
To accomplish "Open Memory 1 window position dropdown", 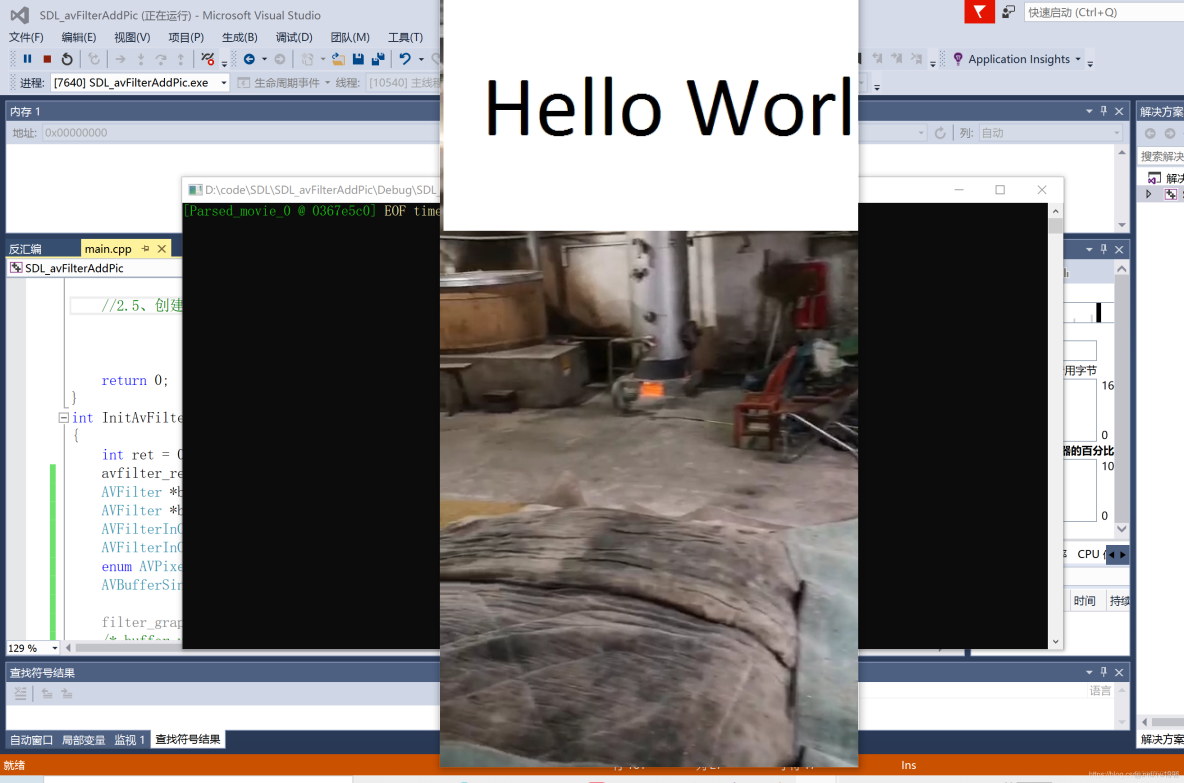I will 1089,111.
